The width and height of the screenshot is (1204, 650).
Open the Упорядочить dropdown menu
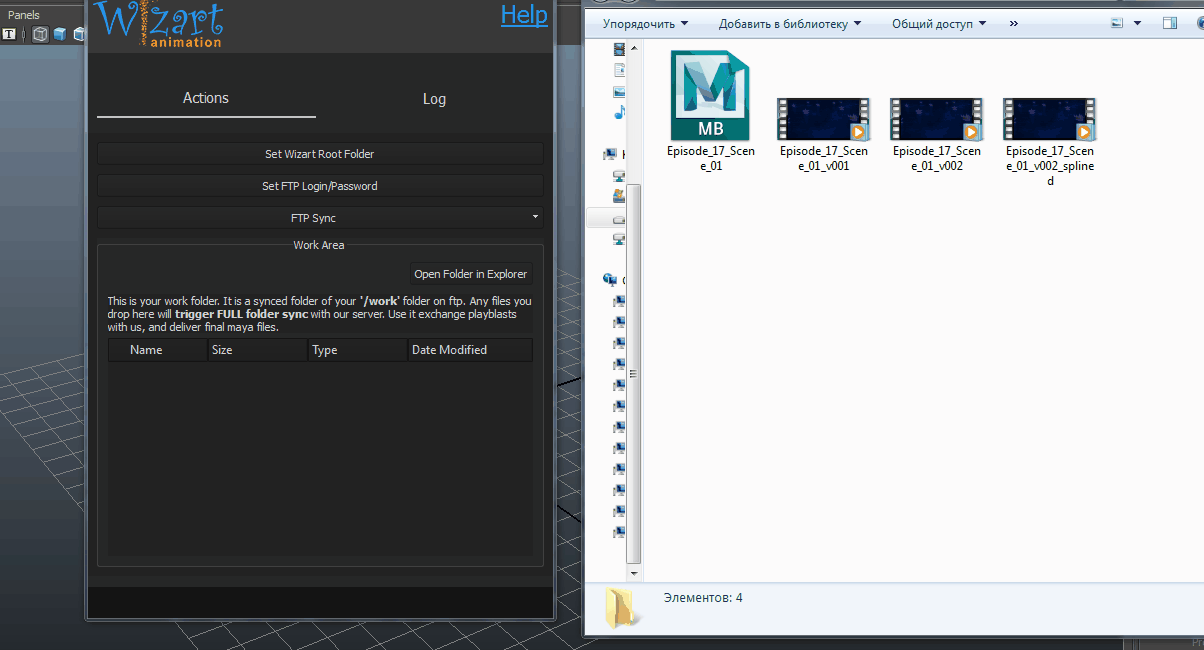pyautogui.click(x=645, y=23)
